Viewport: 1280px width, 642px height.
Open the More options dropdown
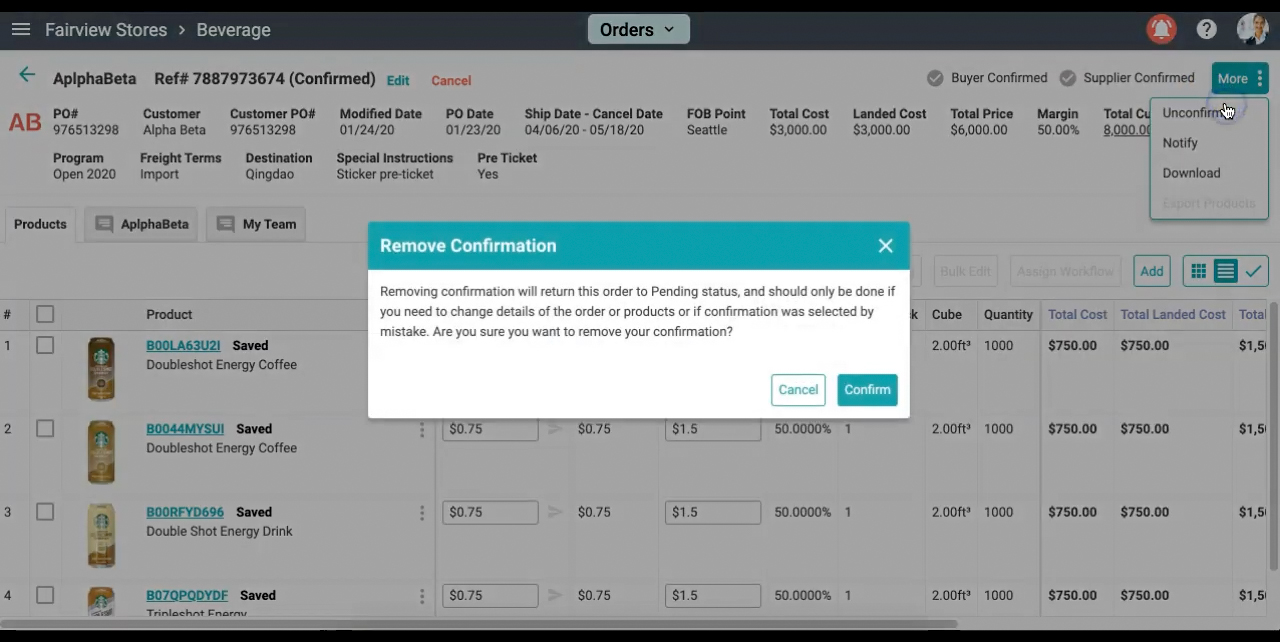pos(1240,79)
